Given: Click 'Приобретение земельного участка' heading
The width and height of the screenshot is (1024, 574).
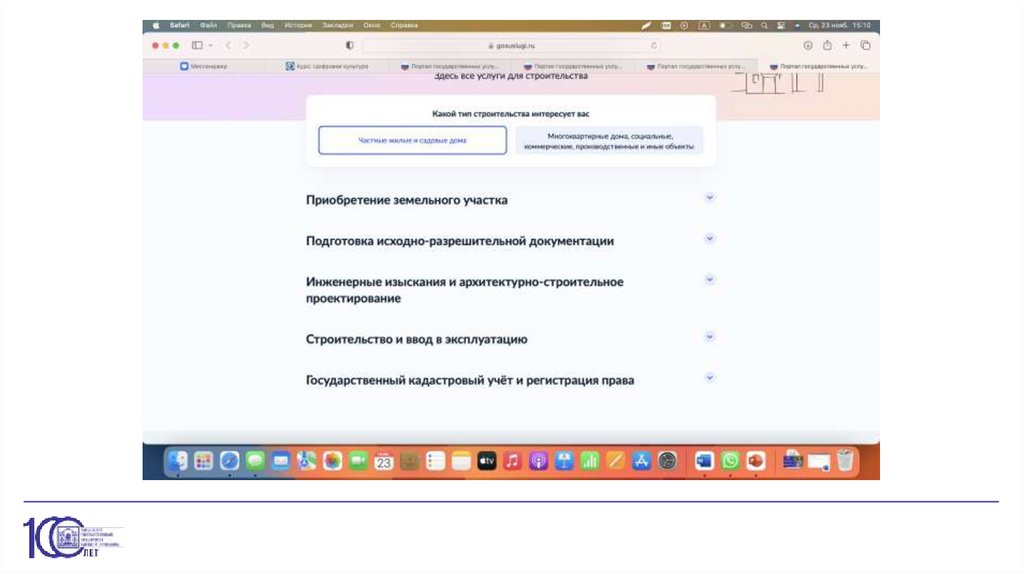Looking at the screenshot, I should pyautogui.click(x=406, y=200).
